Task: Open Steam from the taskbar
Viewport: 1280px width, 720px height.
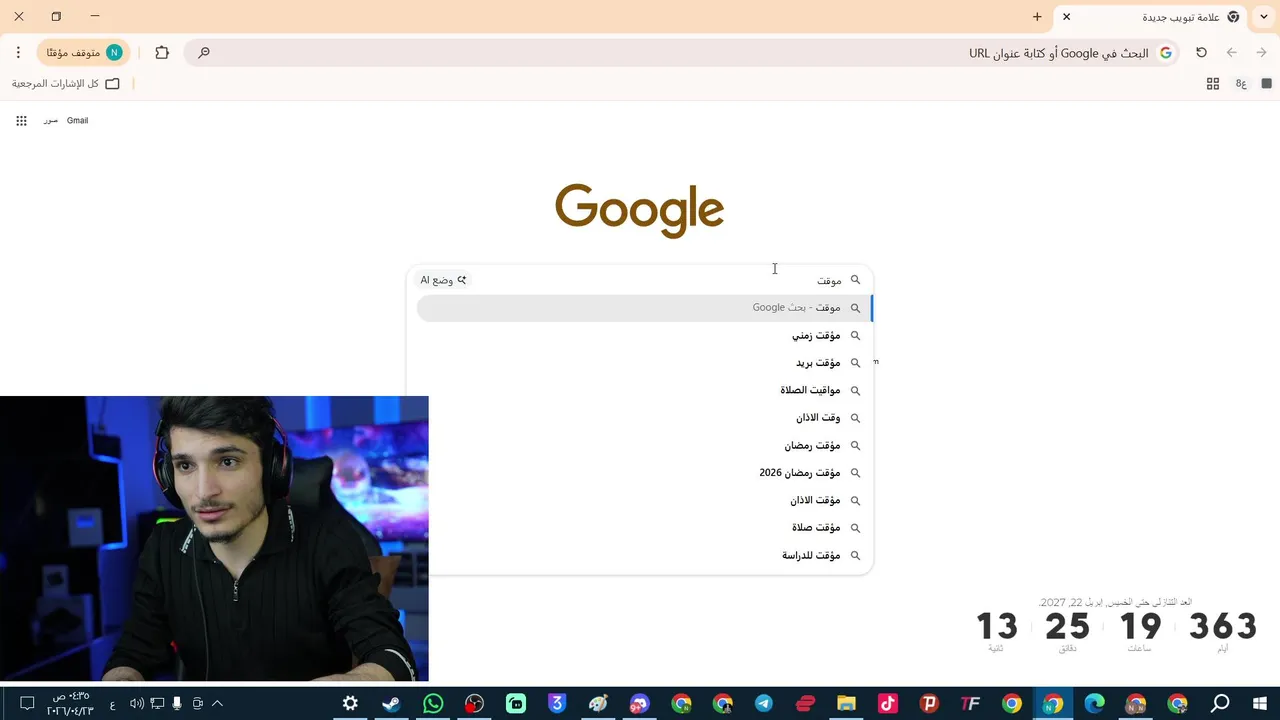Action: click(391, 704)
